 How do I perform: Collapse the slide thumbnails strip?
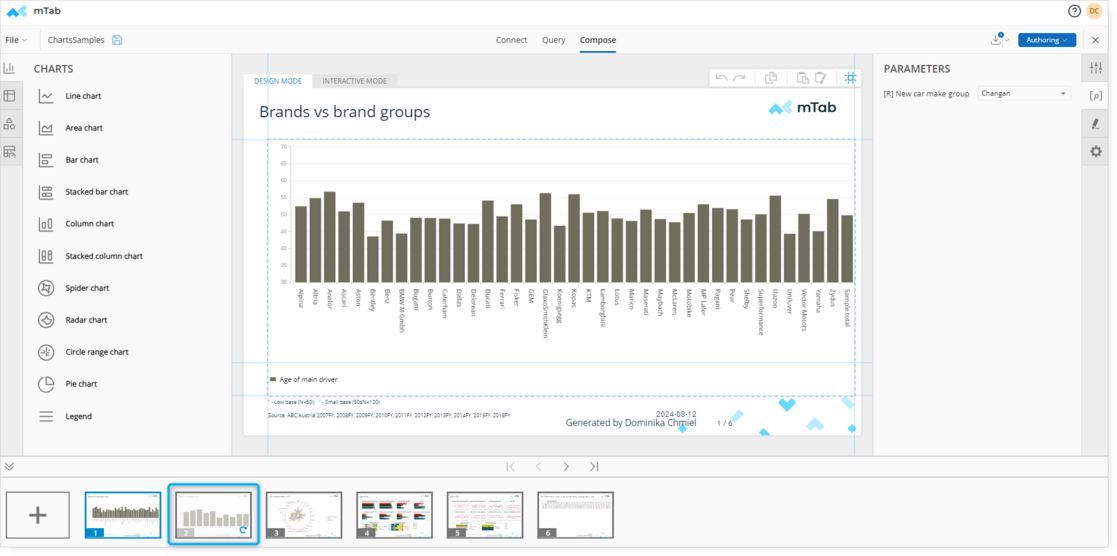coord(9,466)
